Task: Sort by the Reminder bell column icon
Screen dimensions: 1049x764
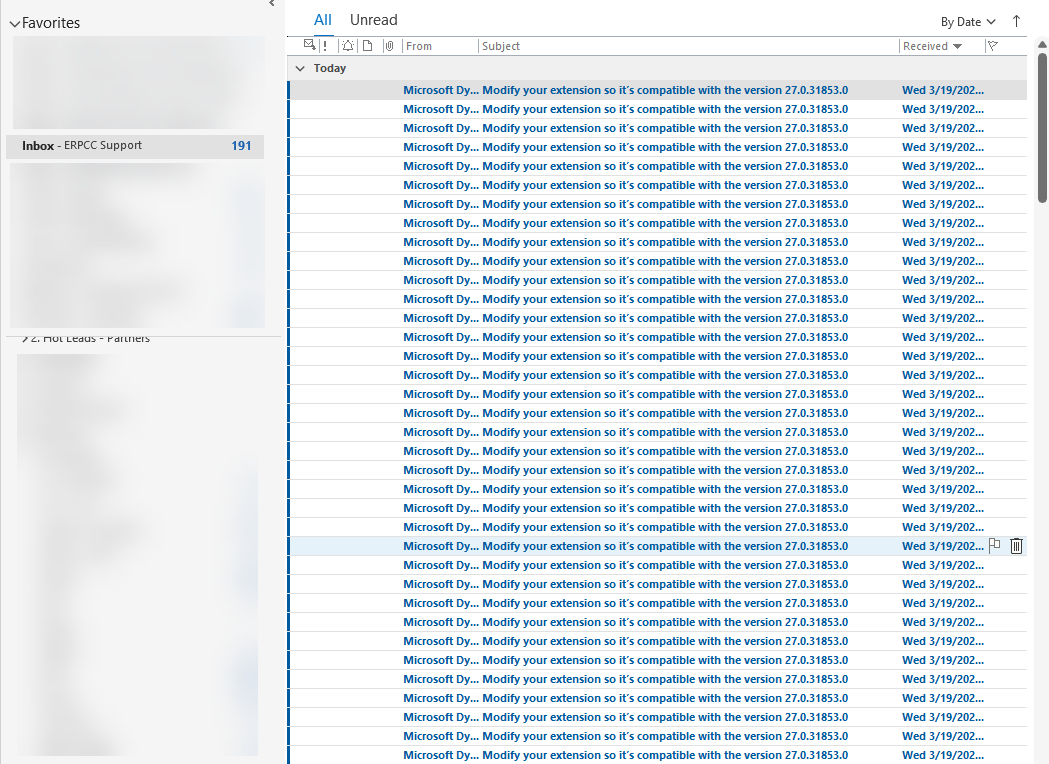Action: coord(348,46)
